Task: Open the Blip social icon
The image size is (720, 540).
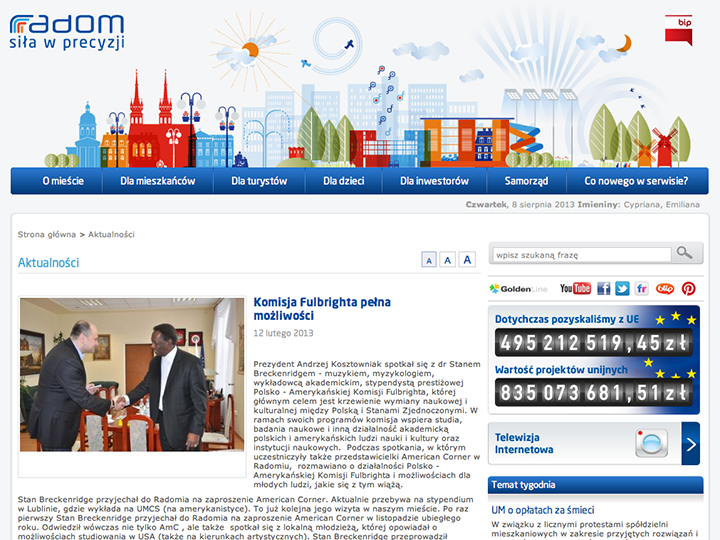Action: point(664,288)
